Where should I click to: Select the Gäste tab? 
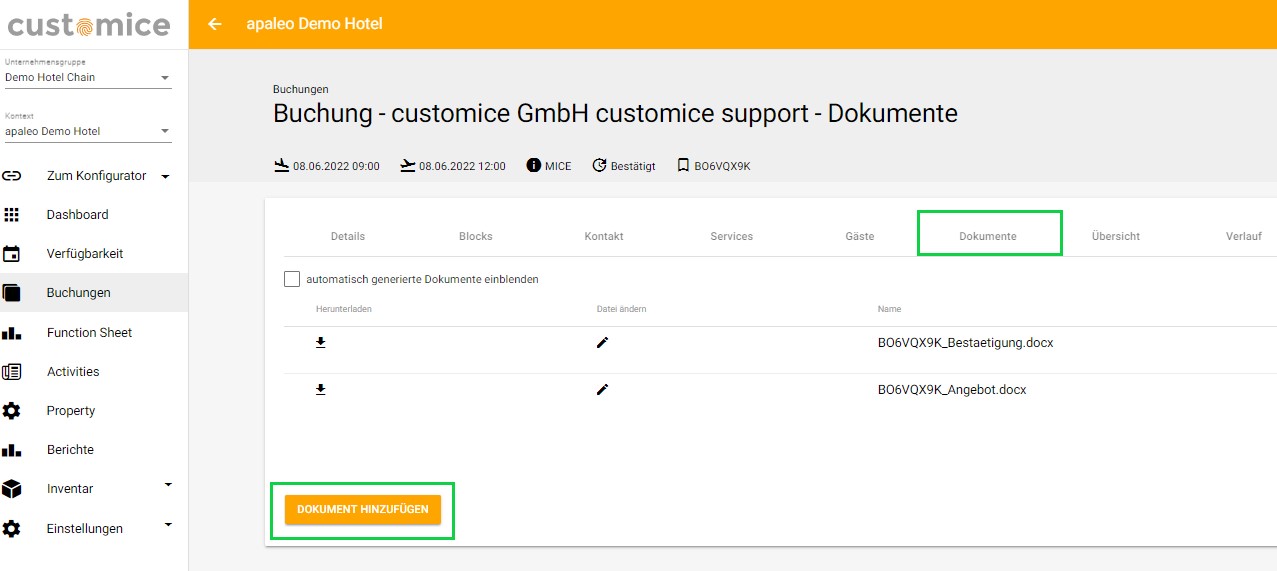point(860,236)
